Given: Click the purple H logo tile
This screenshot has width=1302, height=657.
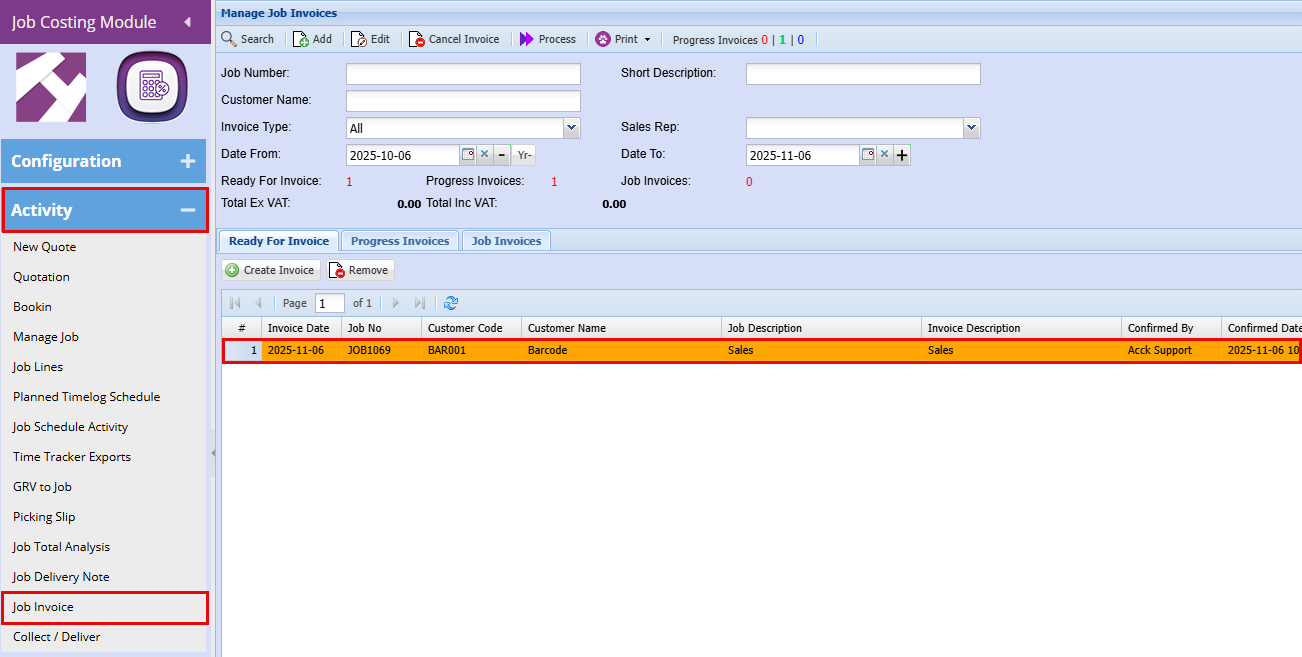Looking at the screenshot, I should click(x=51, y=87).
